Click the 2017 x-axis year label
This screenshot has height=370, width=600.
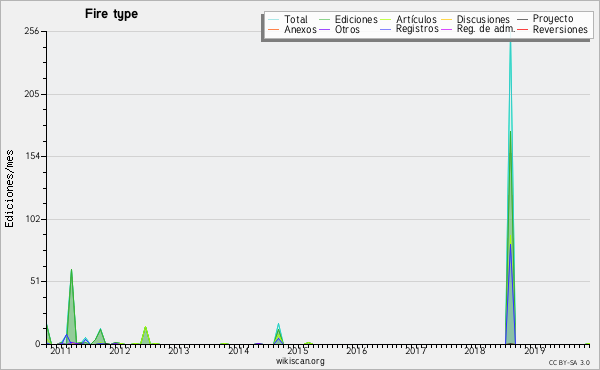pos(416,351)
